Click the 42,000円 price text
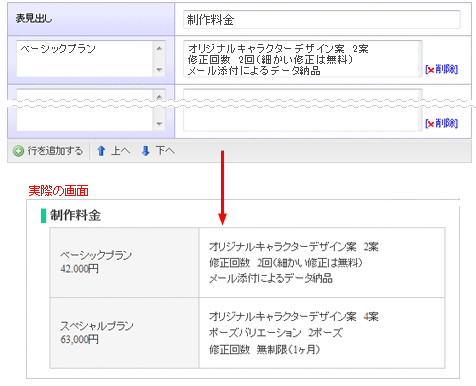The width and height of the screenshot is (476, 386). pos(80,269)
